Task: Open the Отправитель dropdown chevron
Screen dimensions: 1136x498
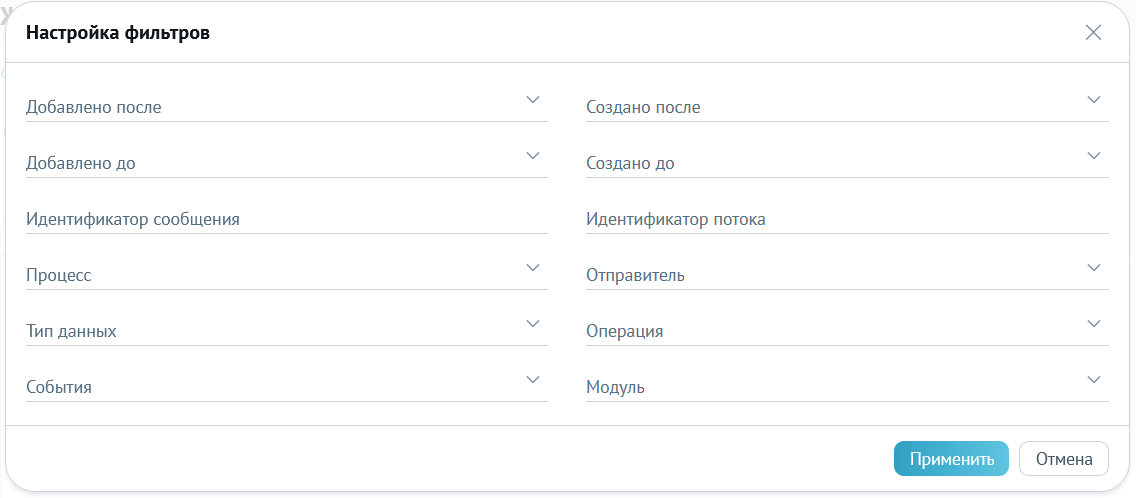Action: coord(1094,268)
